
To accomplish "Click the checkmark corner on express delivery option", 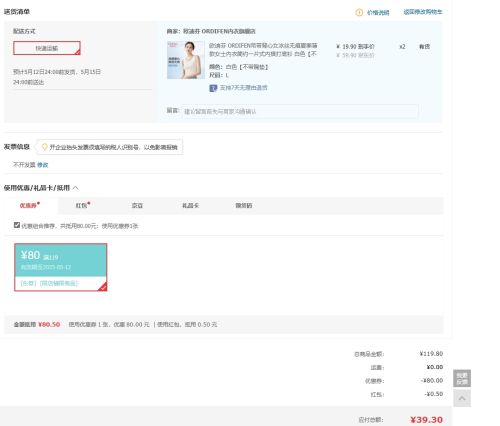I will point(77,52).
